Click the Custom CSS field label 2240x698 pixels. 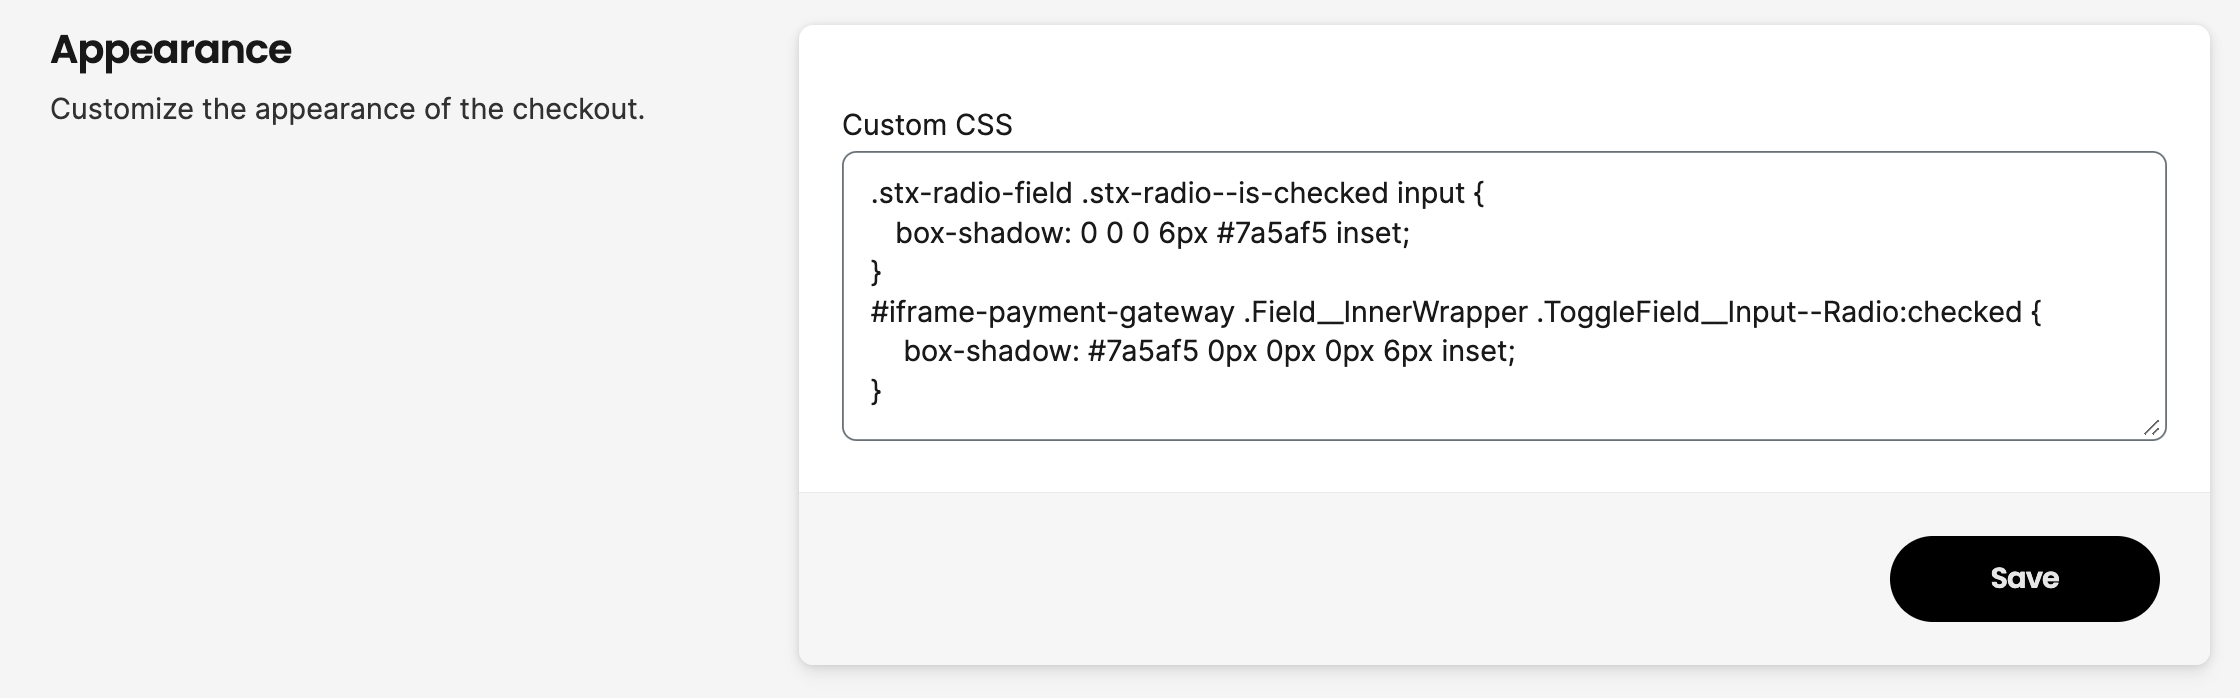[x=925, y=124]
